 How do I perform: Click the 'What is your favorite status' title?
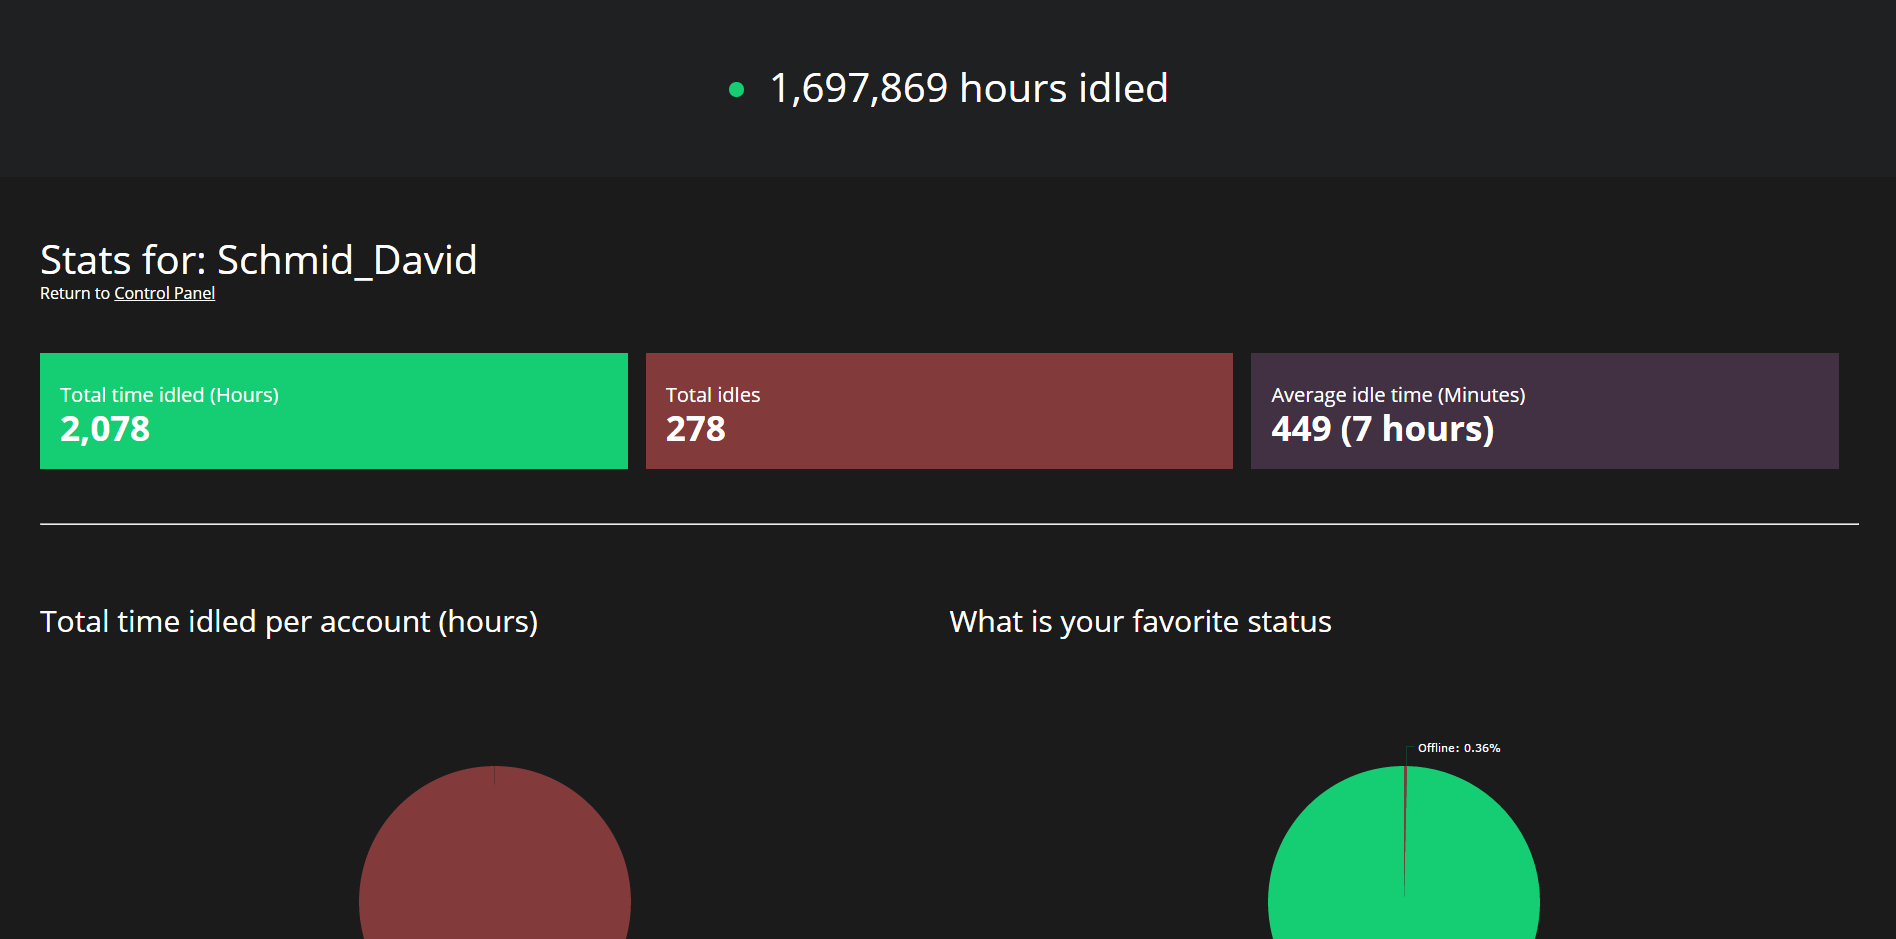pyautogui.click(x=1140, y=622)
